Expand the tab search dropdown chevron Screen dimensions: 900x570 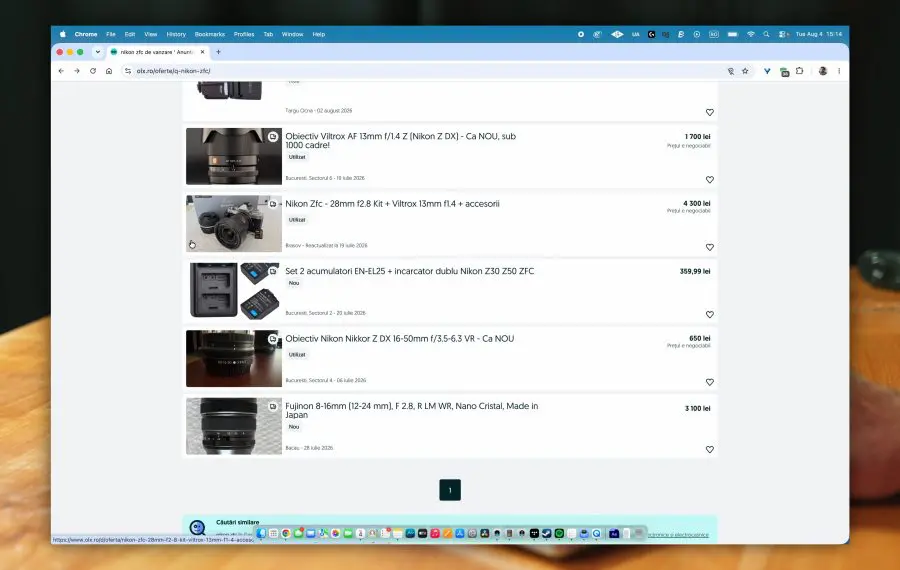tap(98, 52)
